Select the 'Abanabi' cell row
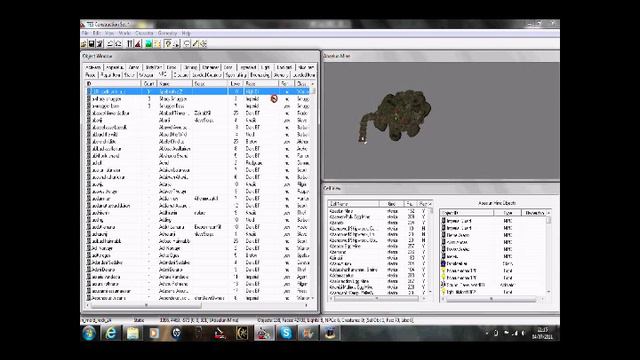The height and width of the screenshot is (360, 640). 378,223
